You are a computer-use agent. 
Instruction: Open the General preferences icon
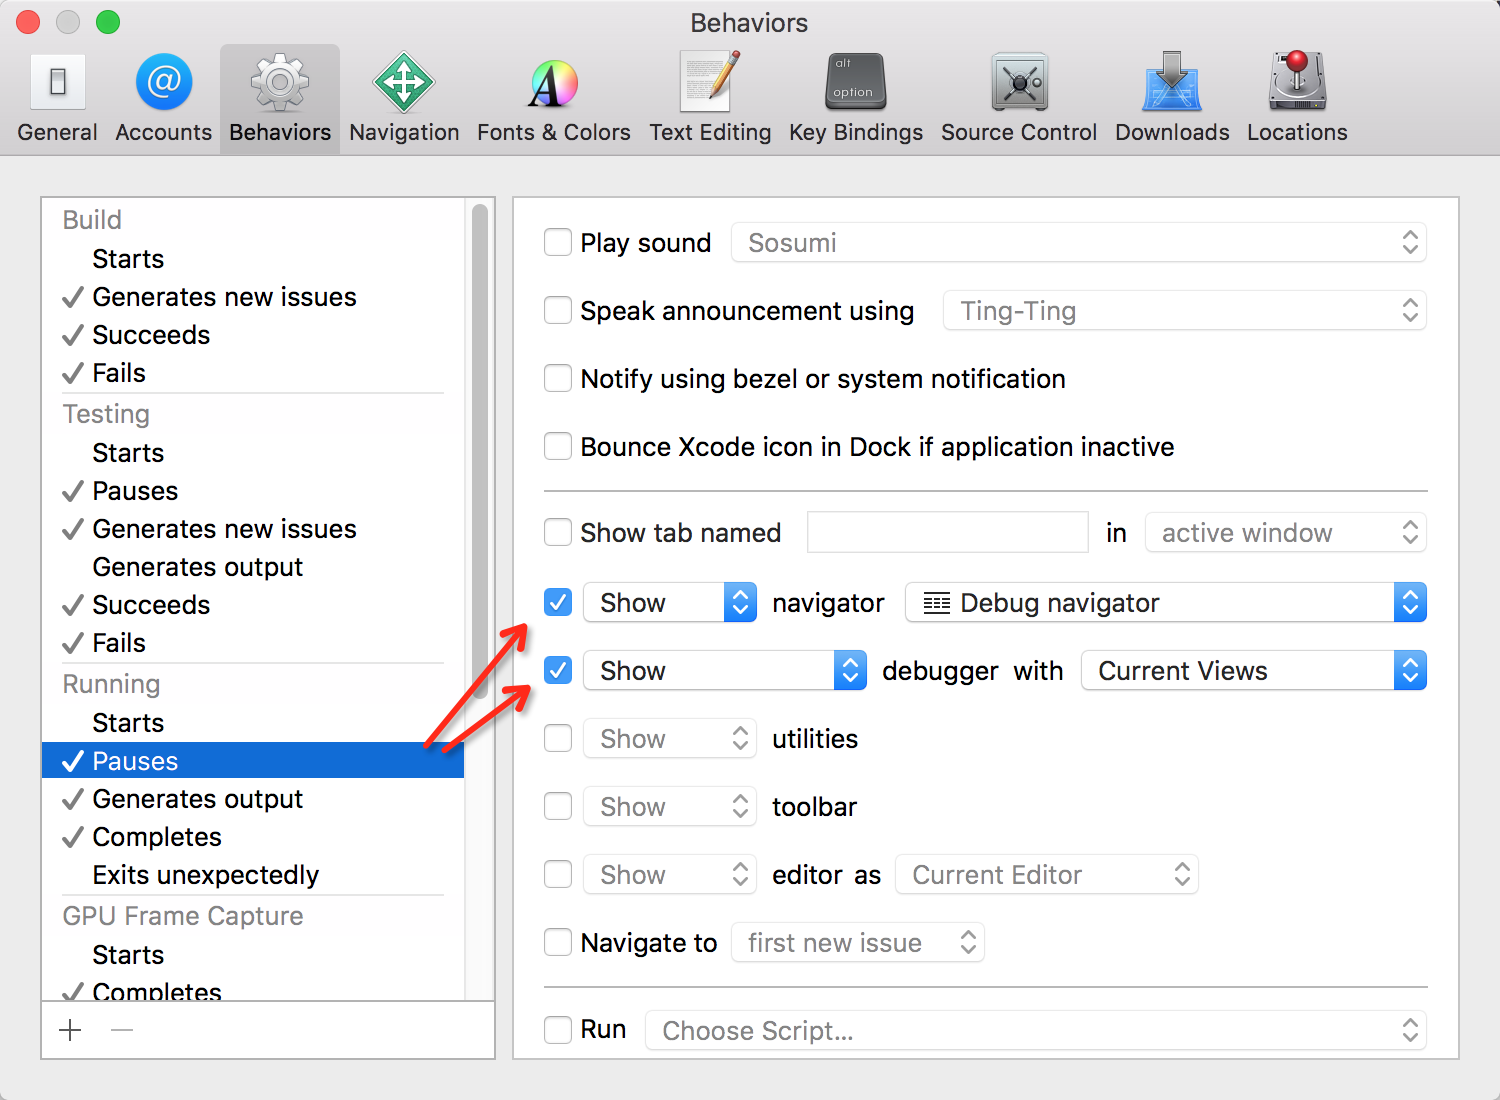57,82
